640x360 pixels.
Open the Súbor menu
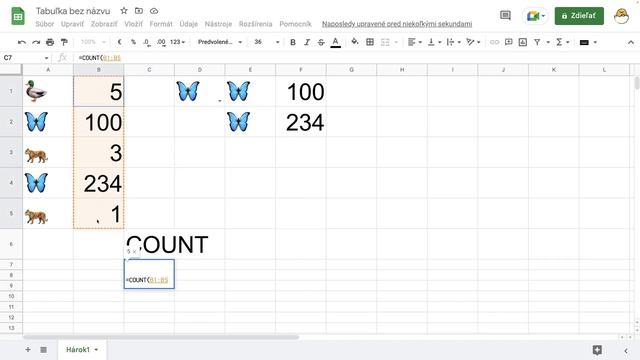coord(44,24)
